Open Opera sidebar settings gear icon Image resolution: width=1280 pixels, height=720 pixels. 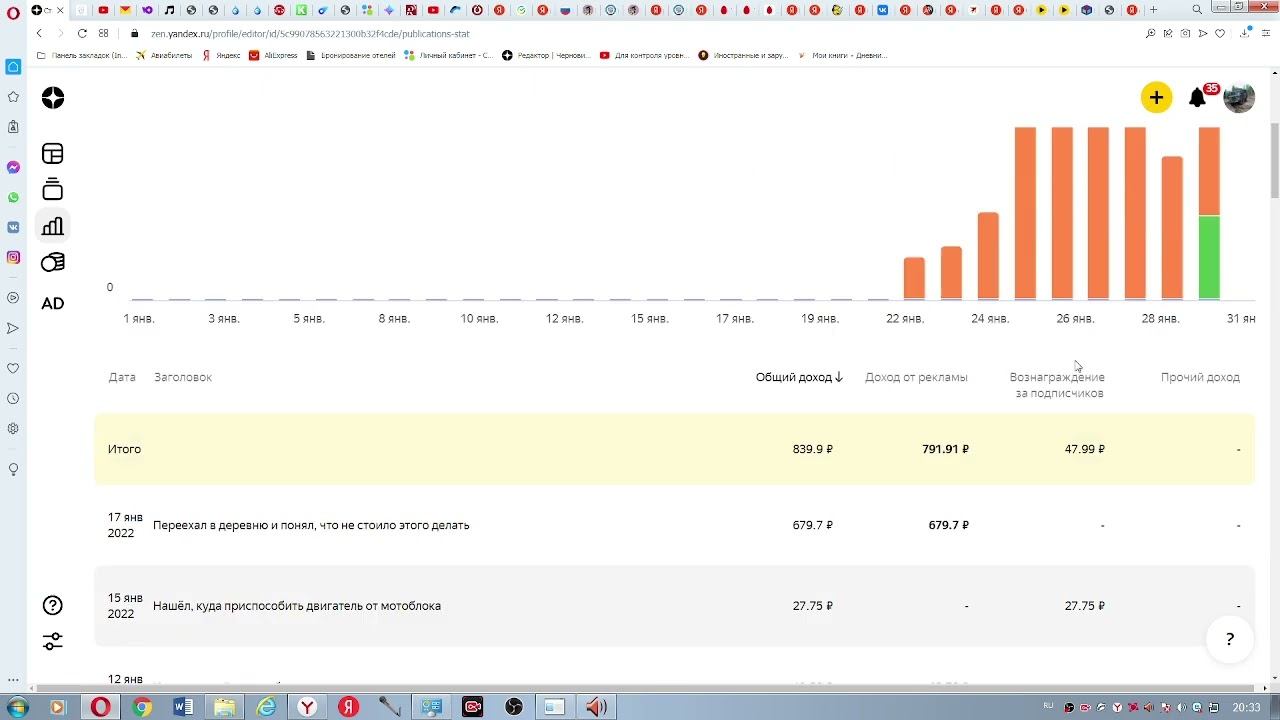13,428
